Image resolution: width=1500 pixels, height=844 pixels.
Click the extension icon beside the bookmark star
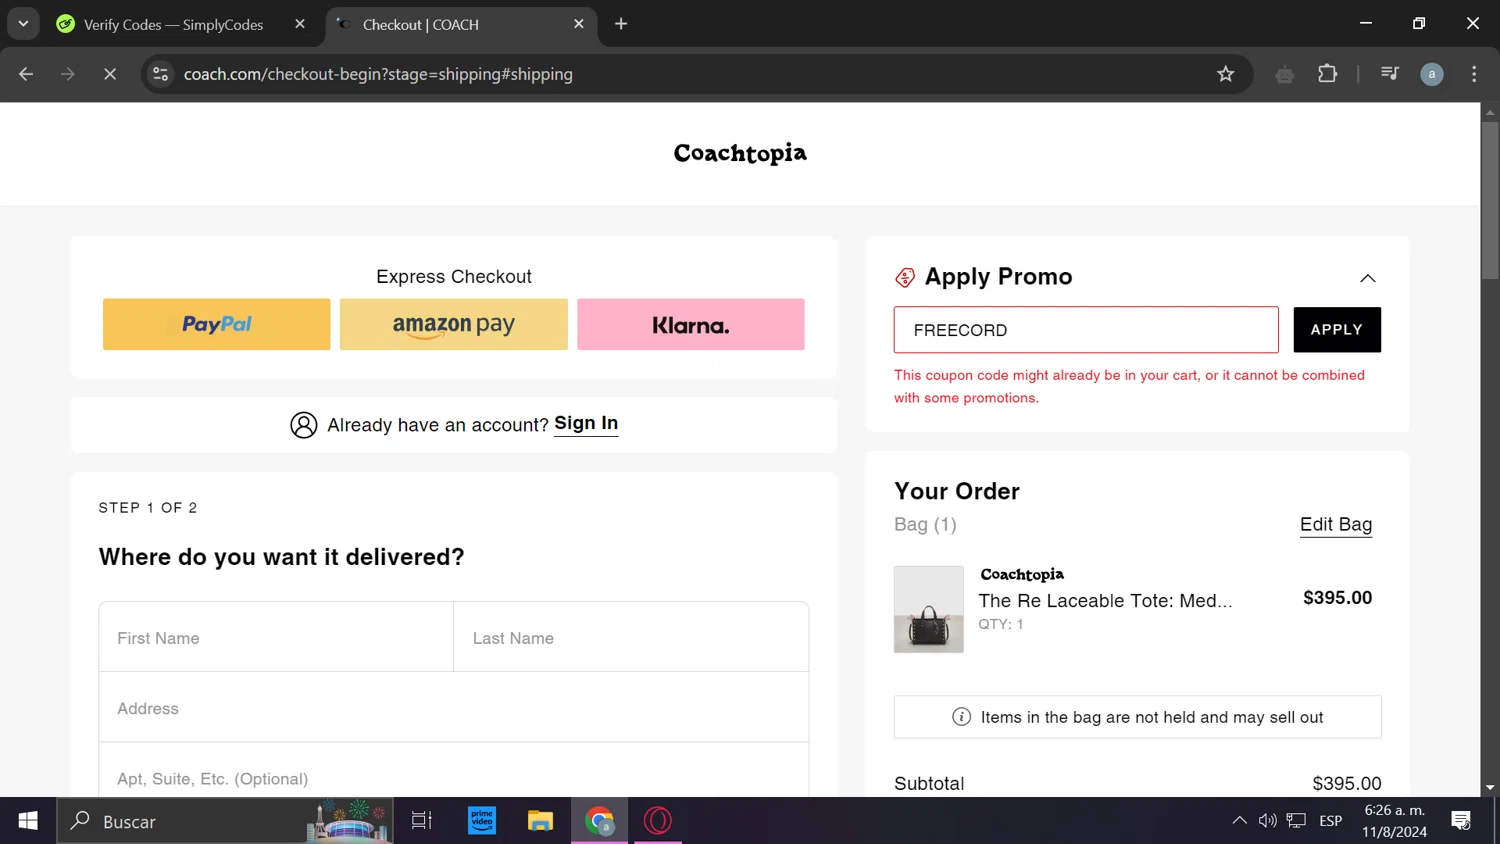click(x=1285, y=74)
